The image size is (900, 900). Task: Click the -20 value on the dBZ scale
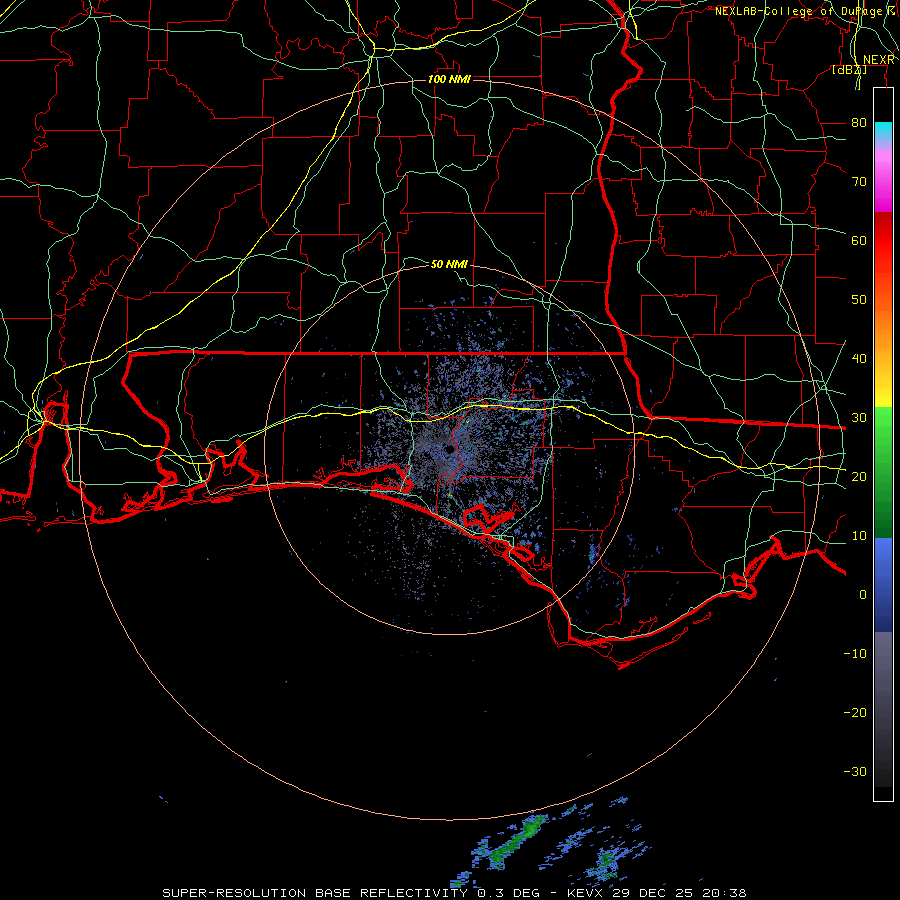click(x=855, y=712)
